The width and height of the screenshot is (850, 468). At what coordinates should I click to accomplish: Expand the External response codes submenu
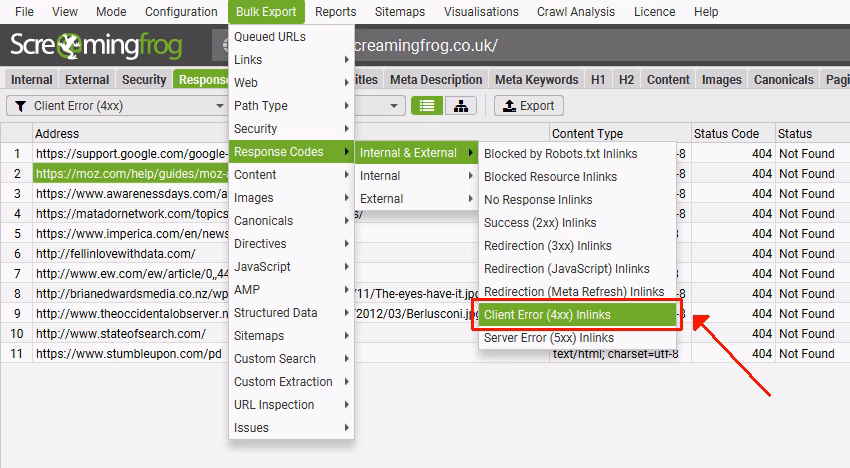point(416,199)
